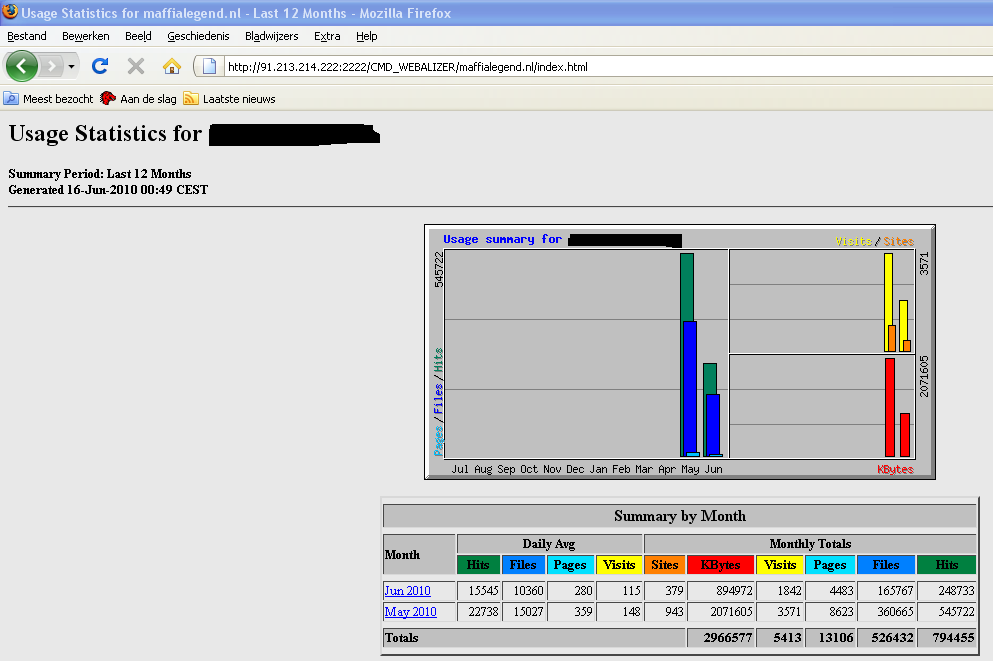The width and height of the screenshot is (993, 661).
Task: Open the May 2010 statistics link
Action: (x=410, y=612)
